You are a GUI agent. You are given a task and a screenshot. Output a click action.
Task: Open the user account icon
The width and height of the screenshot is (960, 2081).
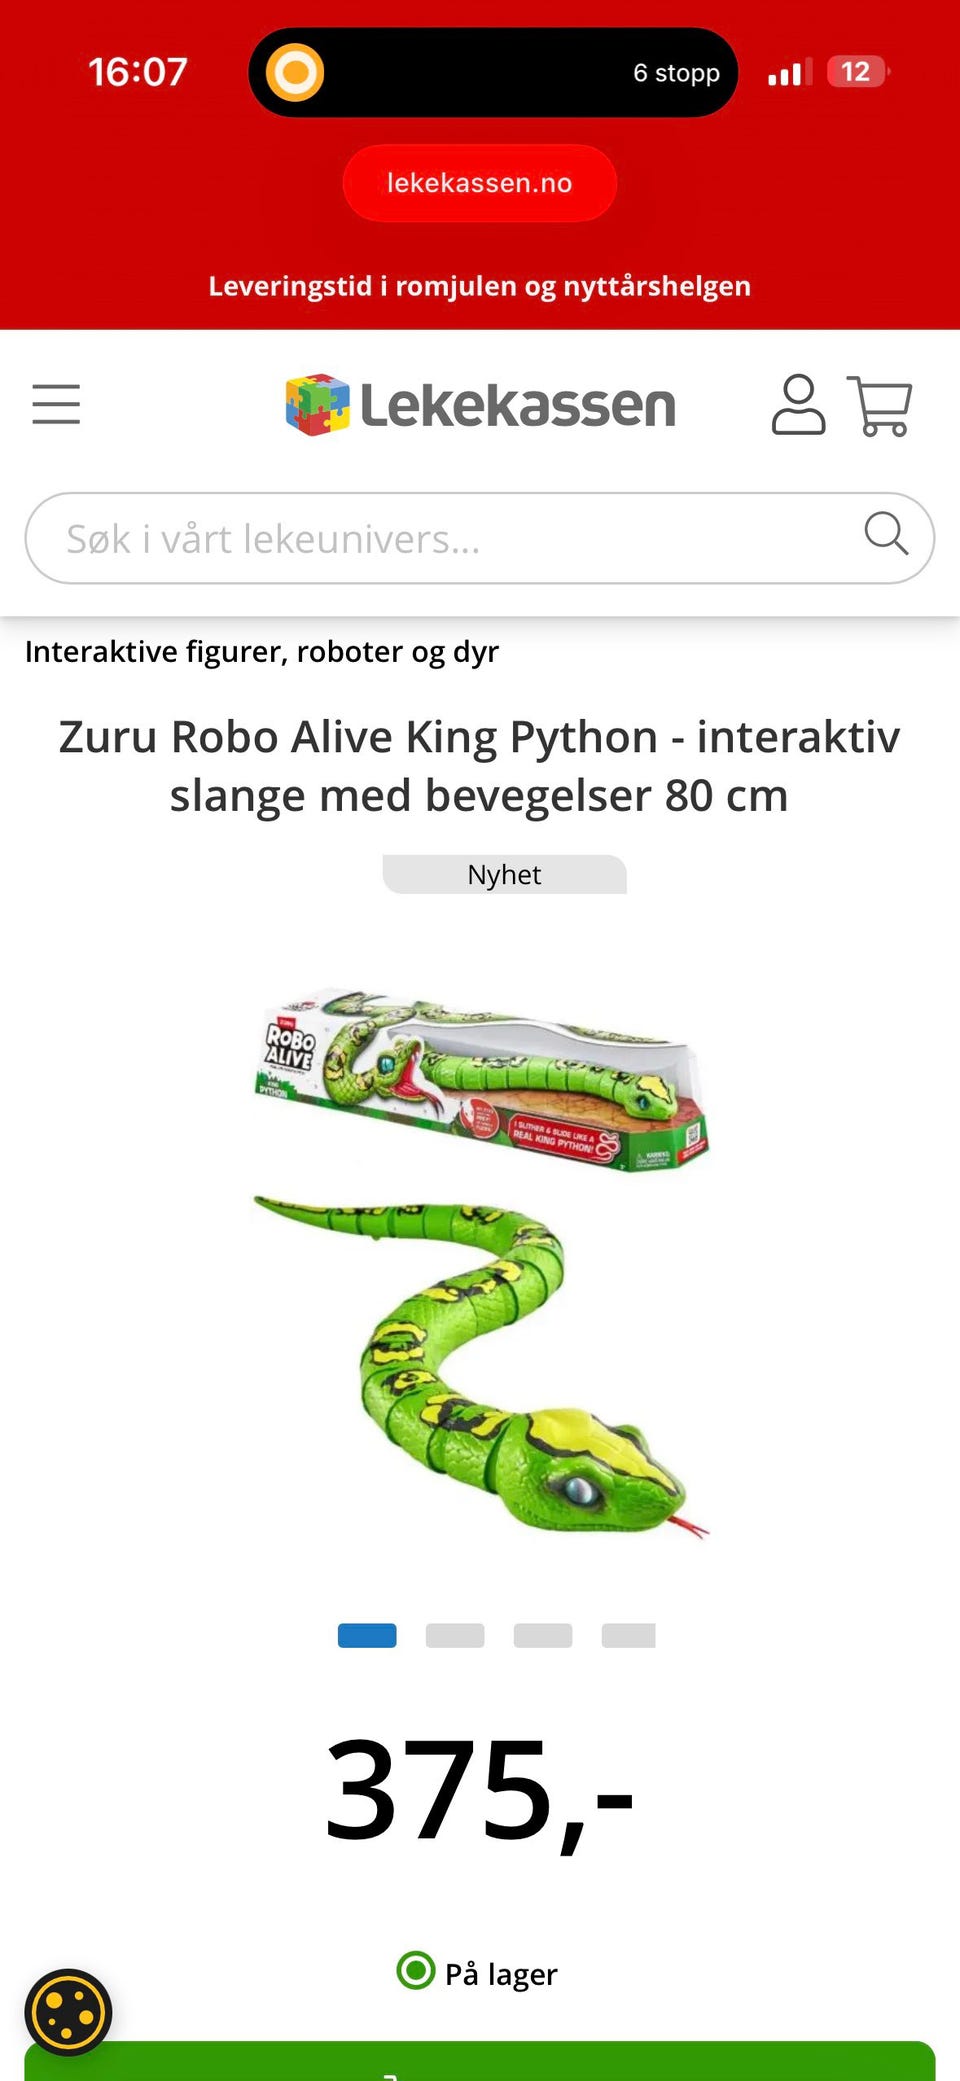(x=798, y=405)
